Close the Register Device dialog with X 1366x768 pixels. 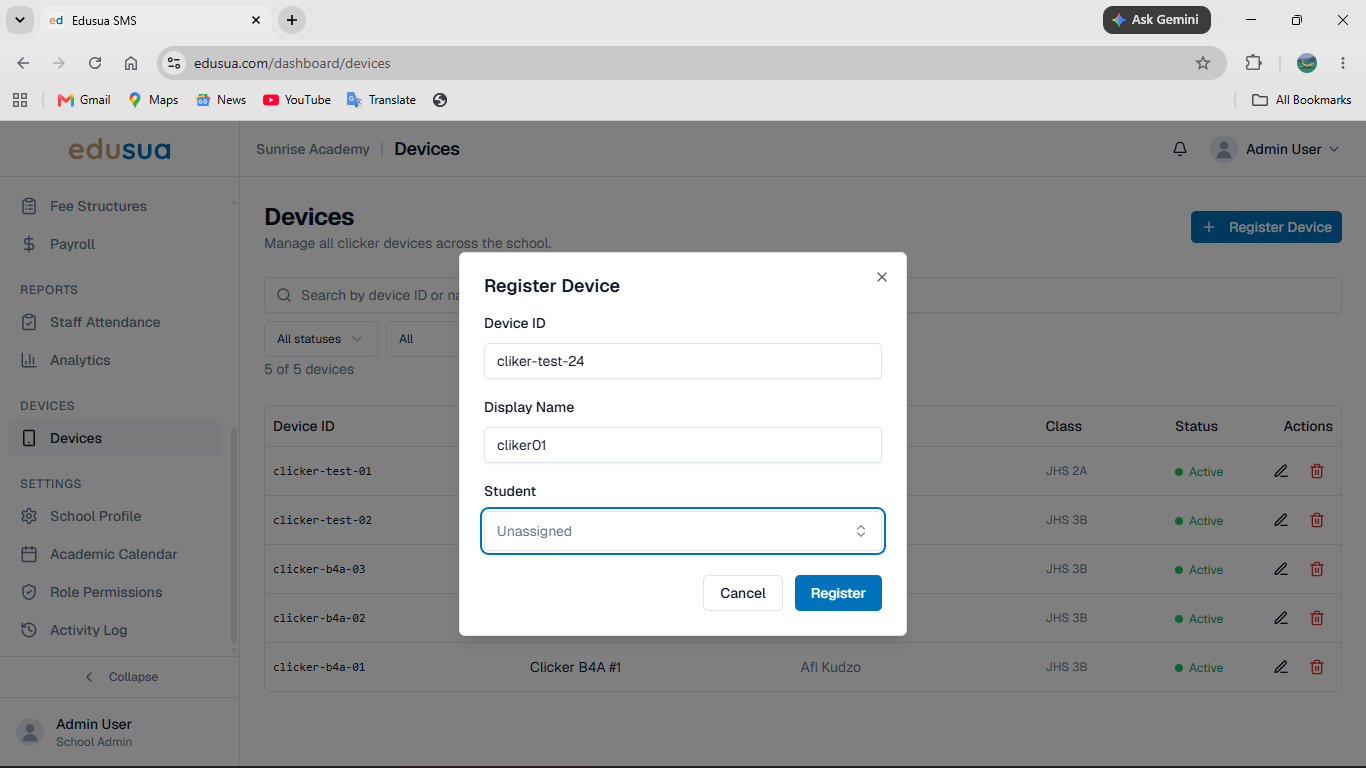[881, 277]
